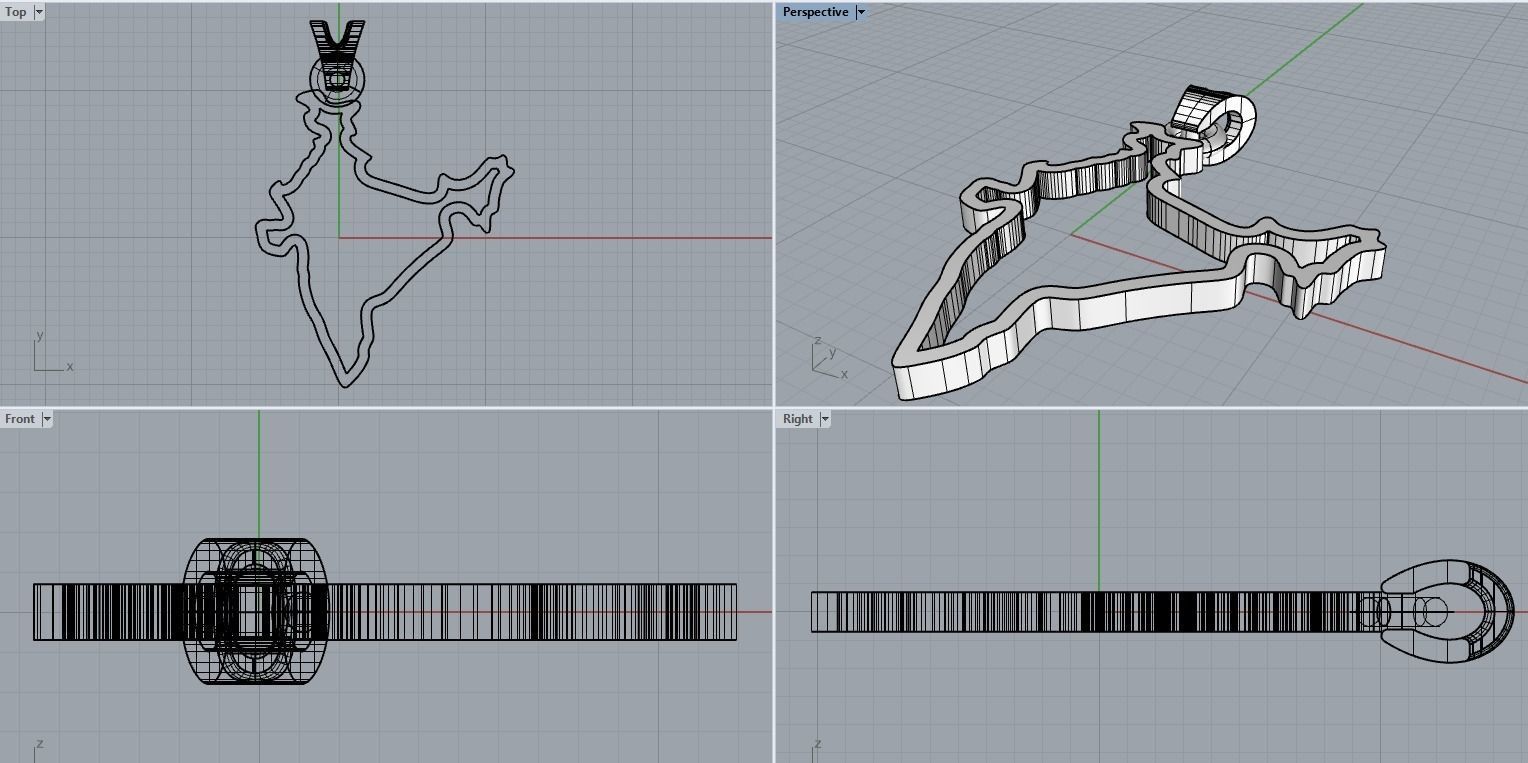Screen dimensions: 1528x763
Task: Activate the Right viewport title label
Action: 797,419
